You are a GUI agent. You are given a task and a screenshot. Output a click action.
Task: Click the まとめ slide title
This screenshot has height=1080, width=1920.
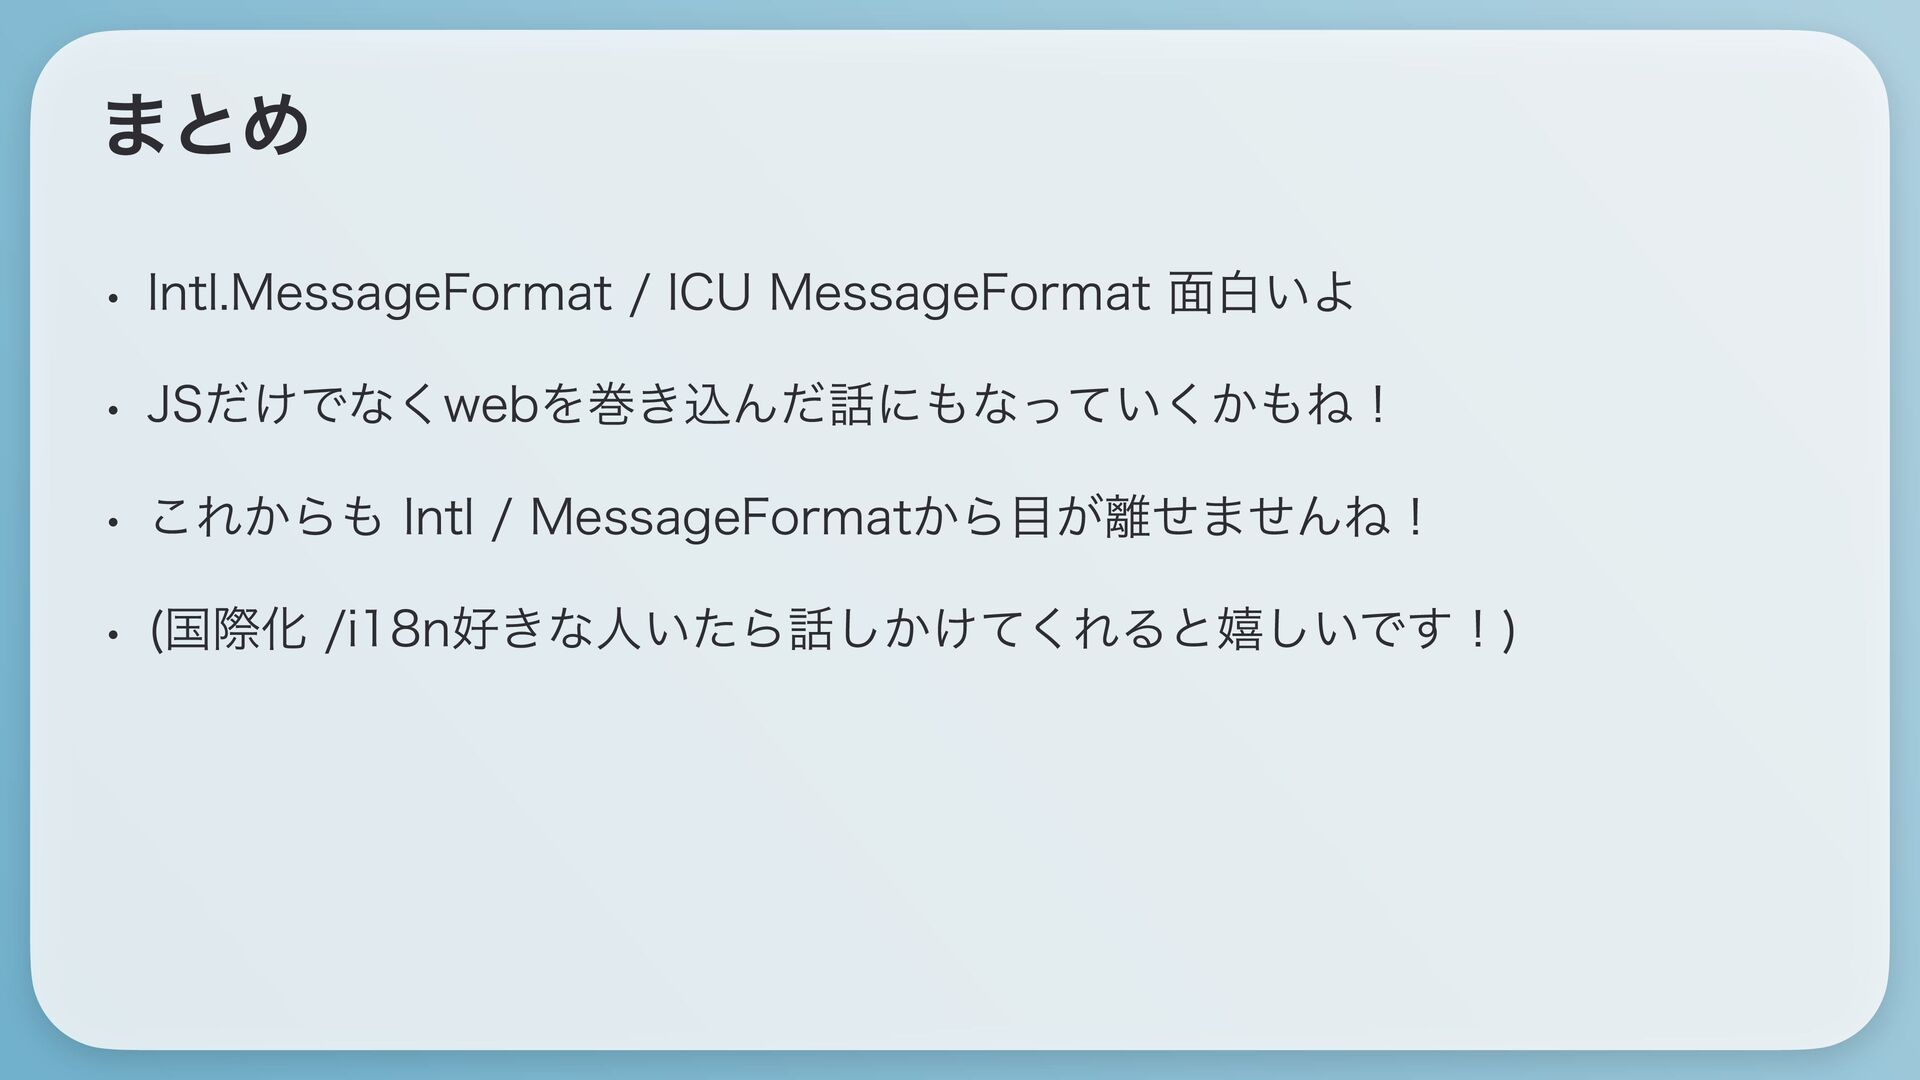206,125
